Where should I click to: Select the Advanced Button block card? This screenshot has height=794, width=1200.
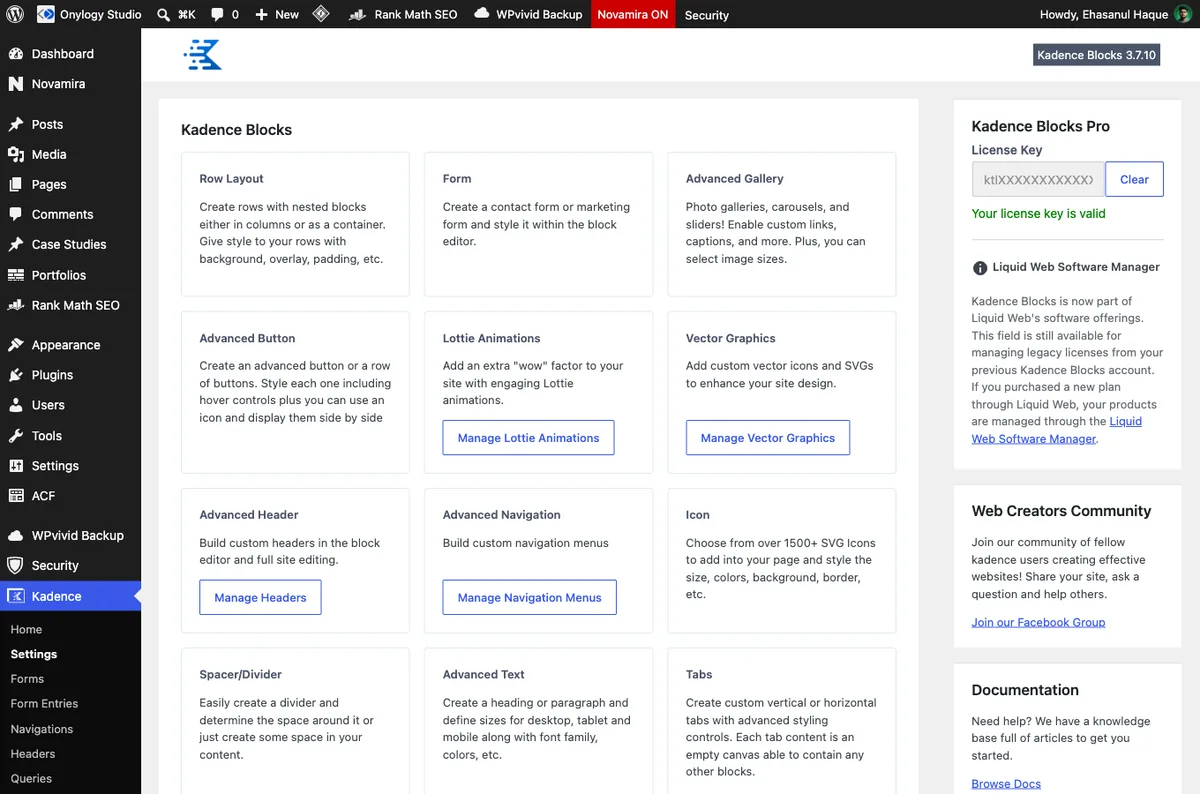(295, 392)
